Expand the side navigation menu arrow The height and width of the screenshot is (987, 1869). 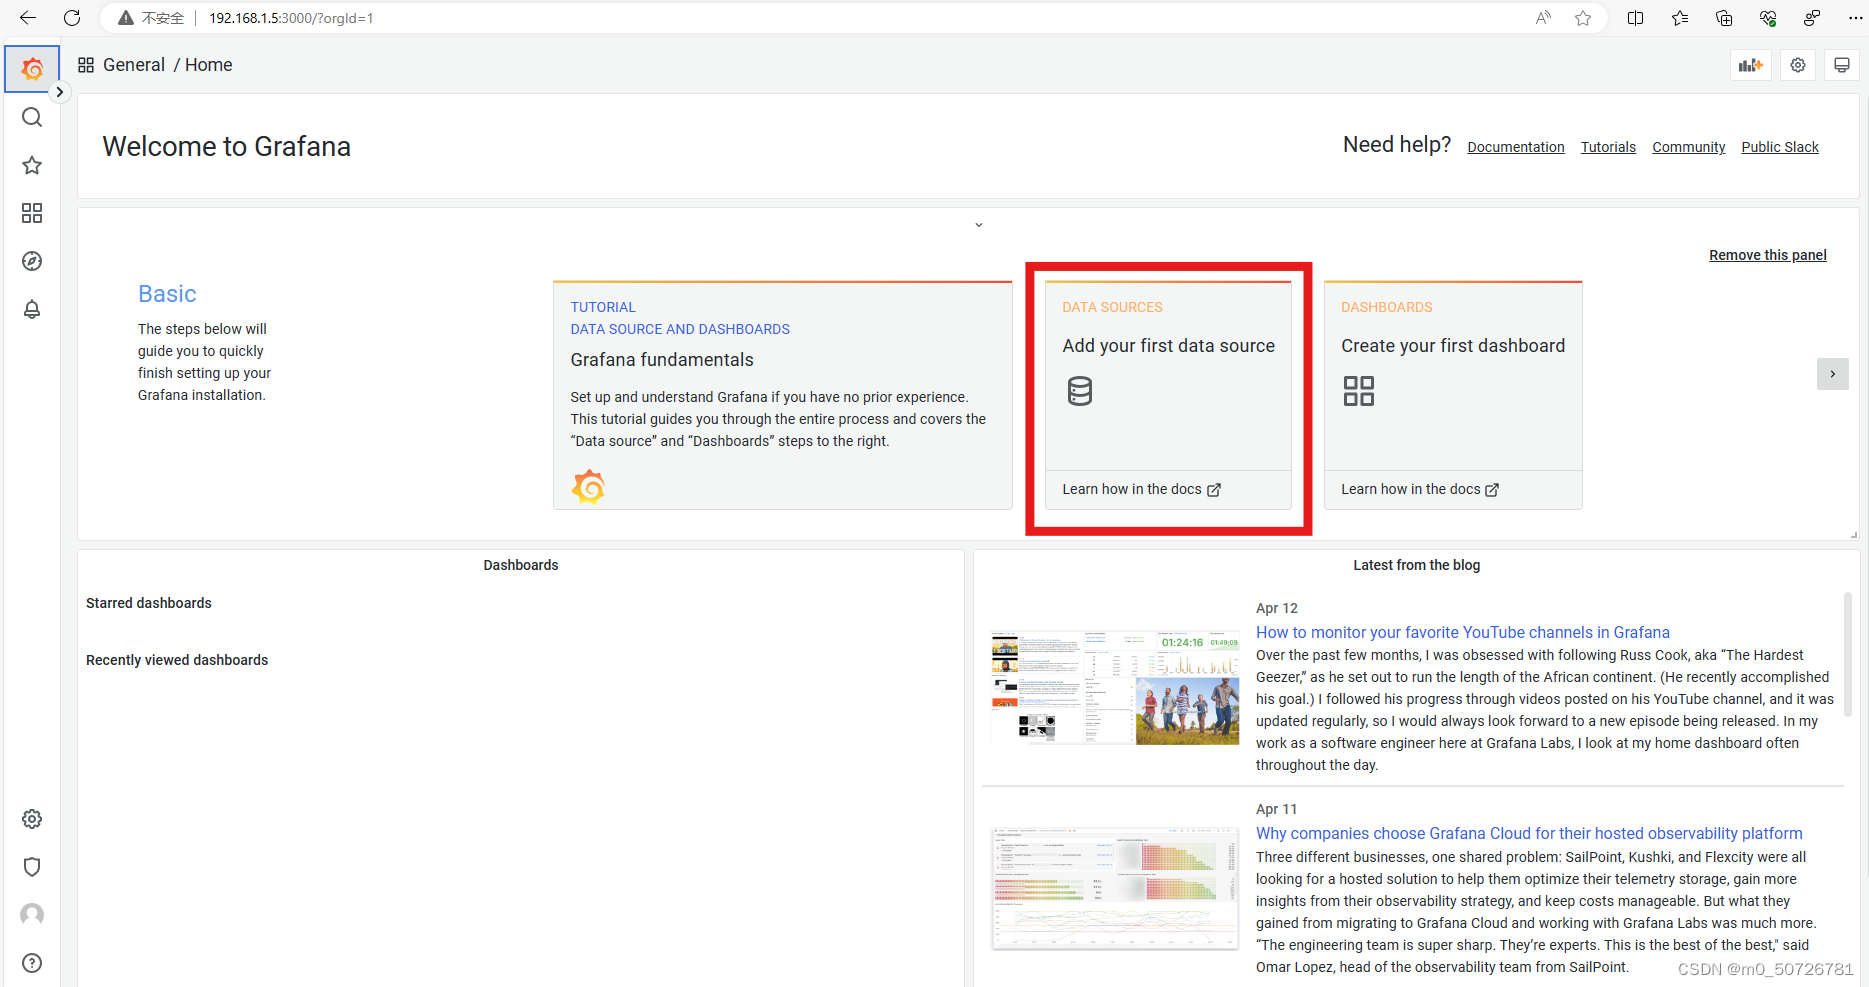[x=60, y=92]
